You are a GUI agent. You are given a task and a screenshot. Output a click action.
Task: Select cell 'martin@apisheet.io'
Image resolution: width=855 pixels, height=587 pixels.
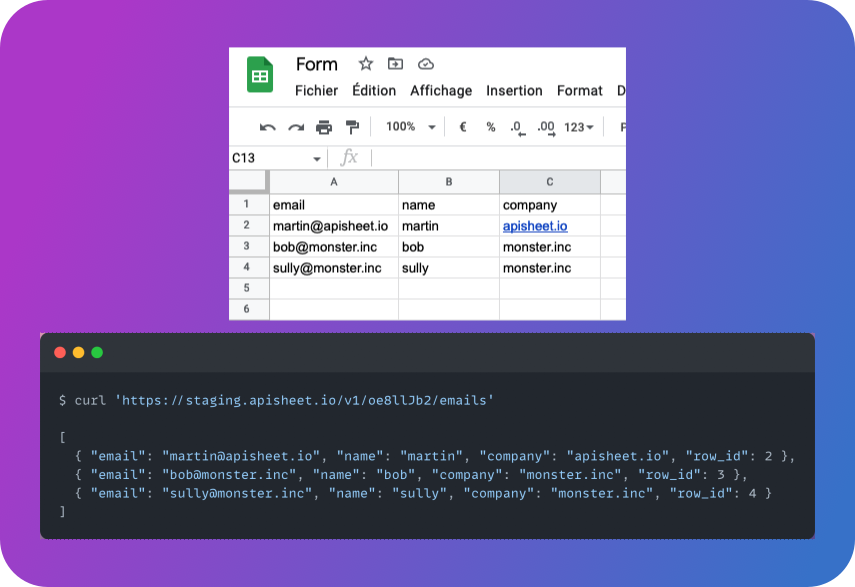click(x=334, y=226)
